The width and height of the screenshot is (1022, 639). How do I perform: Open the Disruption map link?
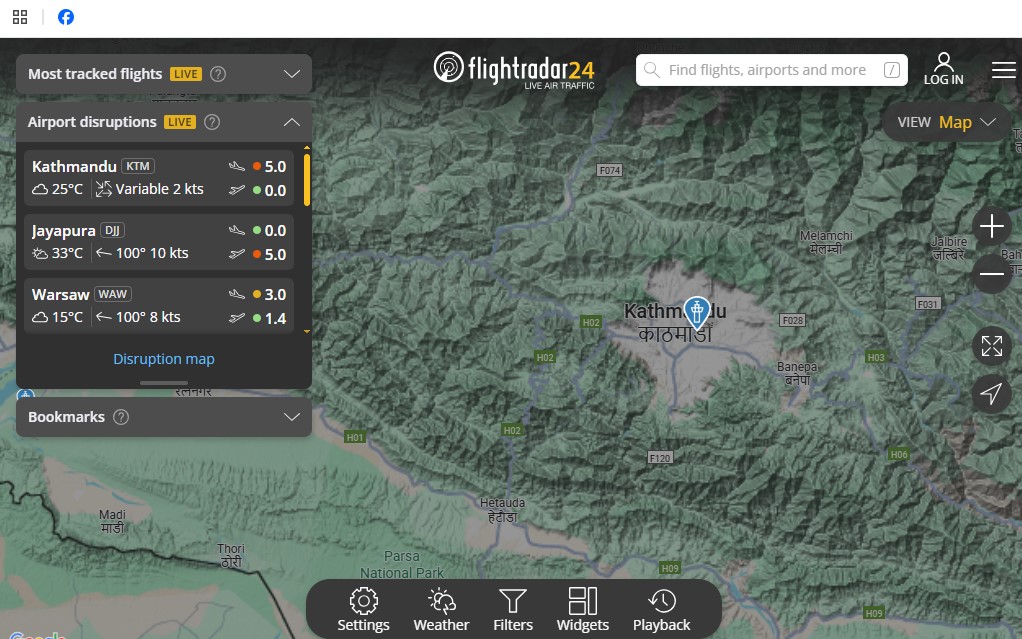click(164, 359)
